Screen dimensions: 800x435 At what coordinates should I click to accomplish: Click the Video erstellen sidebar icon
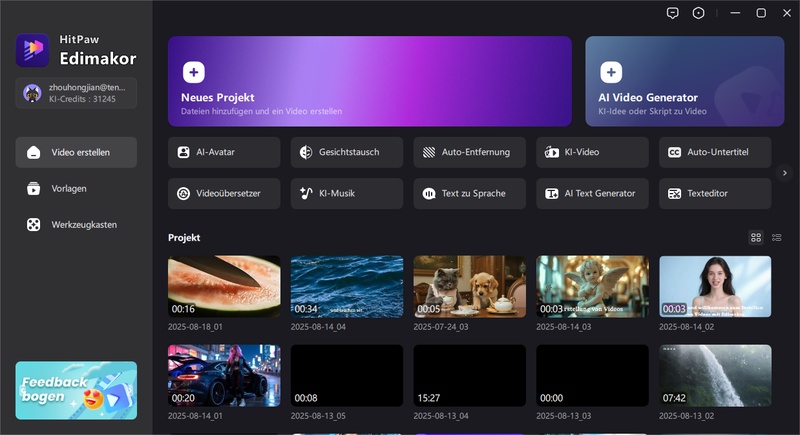pyautogui.click(x=34, y=152)
